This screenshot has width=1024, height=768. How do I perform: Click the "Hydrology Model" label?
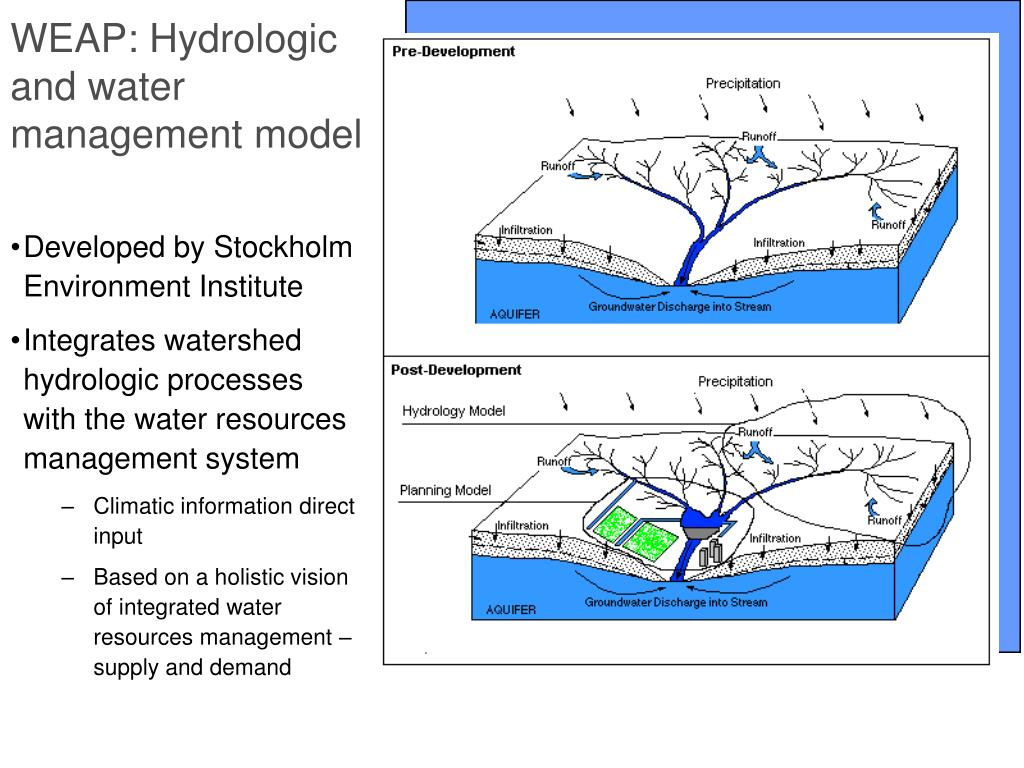[x=454, y=411]
